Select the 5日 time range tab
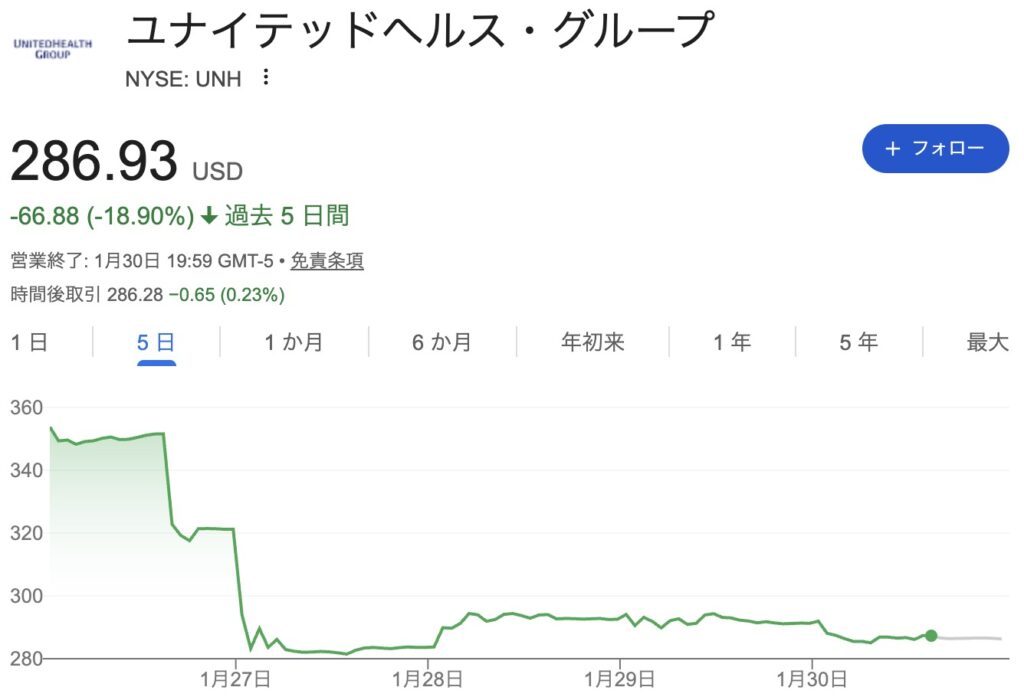 [x=156, y=343]
